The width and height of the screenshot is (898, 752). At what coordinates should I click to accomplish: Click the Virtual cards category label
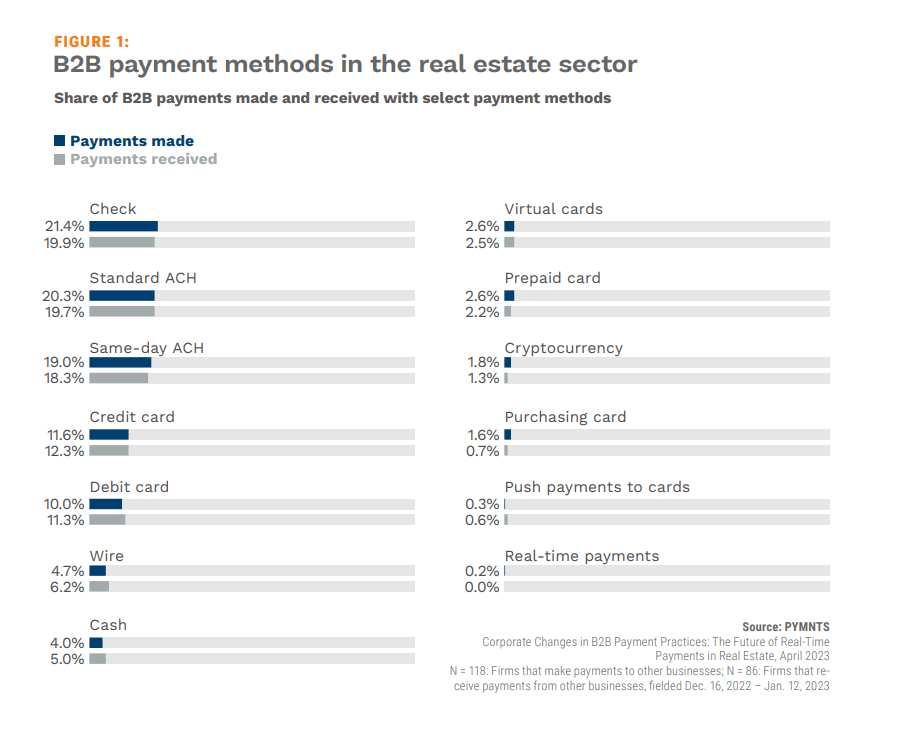click(x=553, y=209)
